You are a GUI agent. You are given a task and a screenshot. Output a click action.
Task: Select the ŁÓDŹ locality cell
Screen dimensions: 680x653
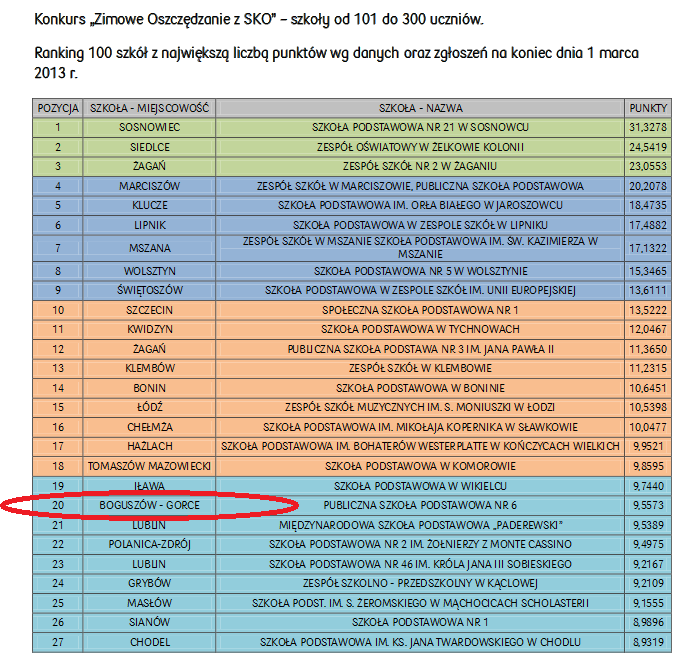[x=149, y=408]
